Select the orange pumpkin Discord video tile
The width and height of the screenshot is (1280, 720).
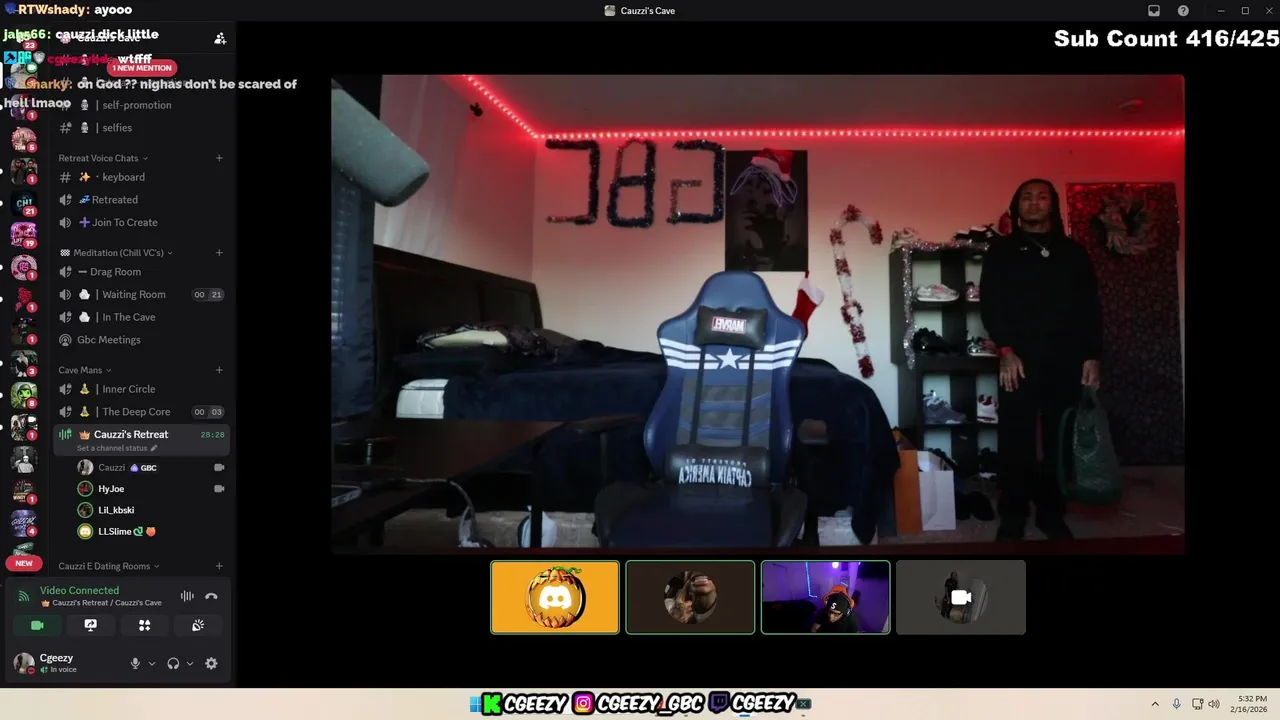(555, 597)
